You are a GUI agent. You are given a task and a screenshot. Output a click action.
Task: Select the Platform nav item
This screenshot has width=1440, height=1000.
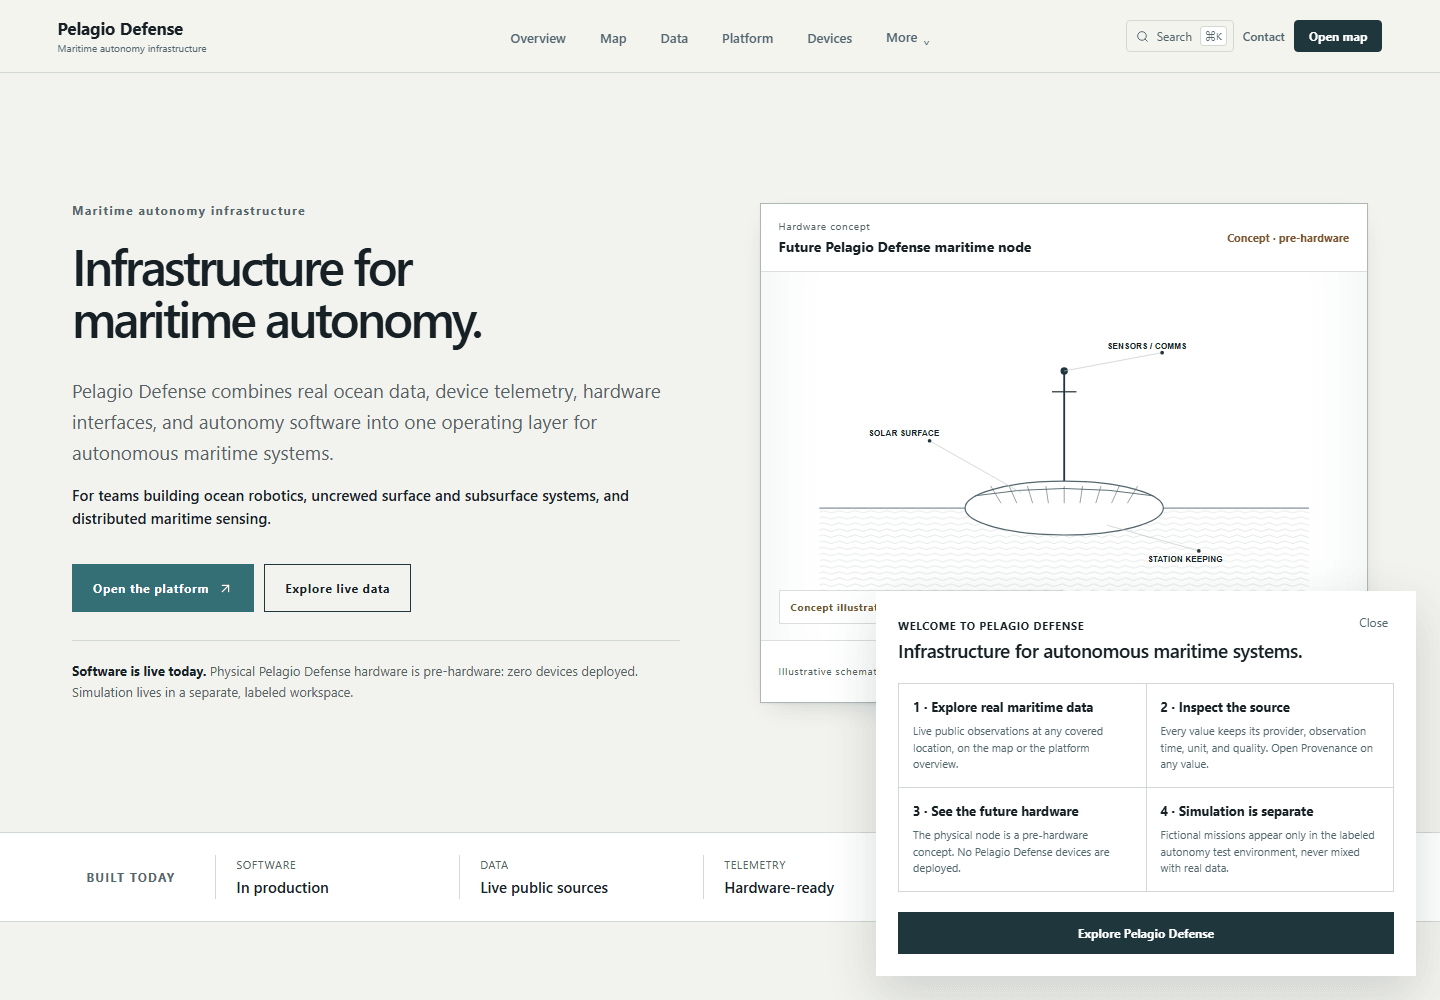747,38
